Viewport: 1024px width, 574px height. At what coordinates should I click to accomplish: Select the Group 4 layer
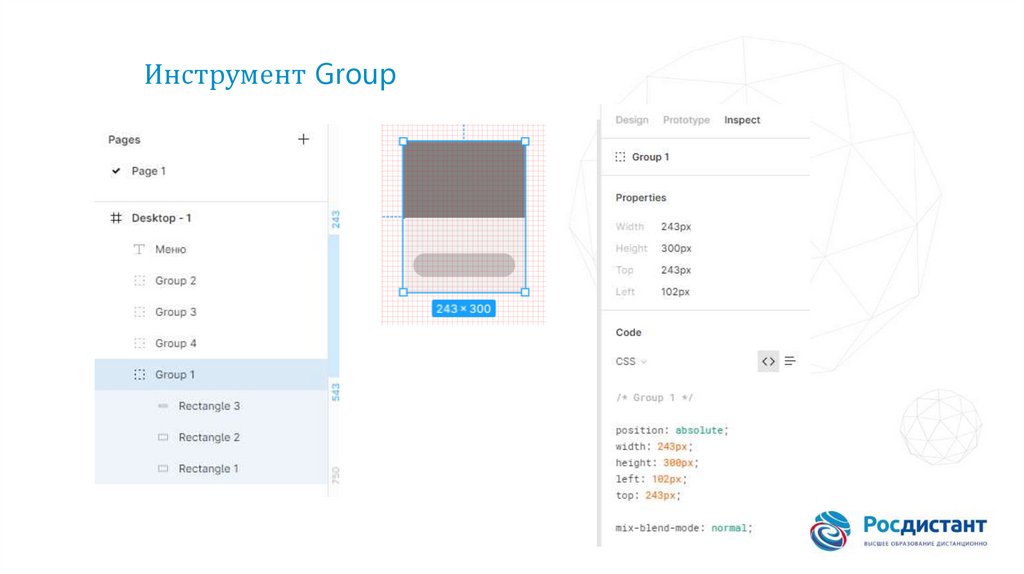pyautogui.click(x=175, y=343)
